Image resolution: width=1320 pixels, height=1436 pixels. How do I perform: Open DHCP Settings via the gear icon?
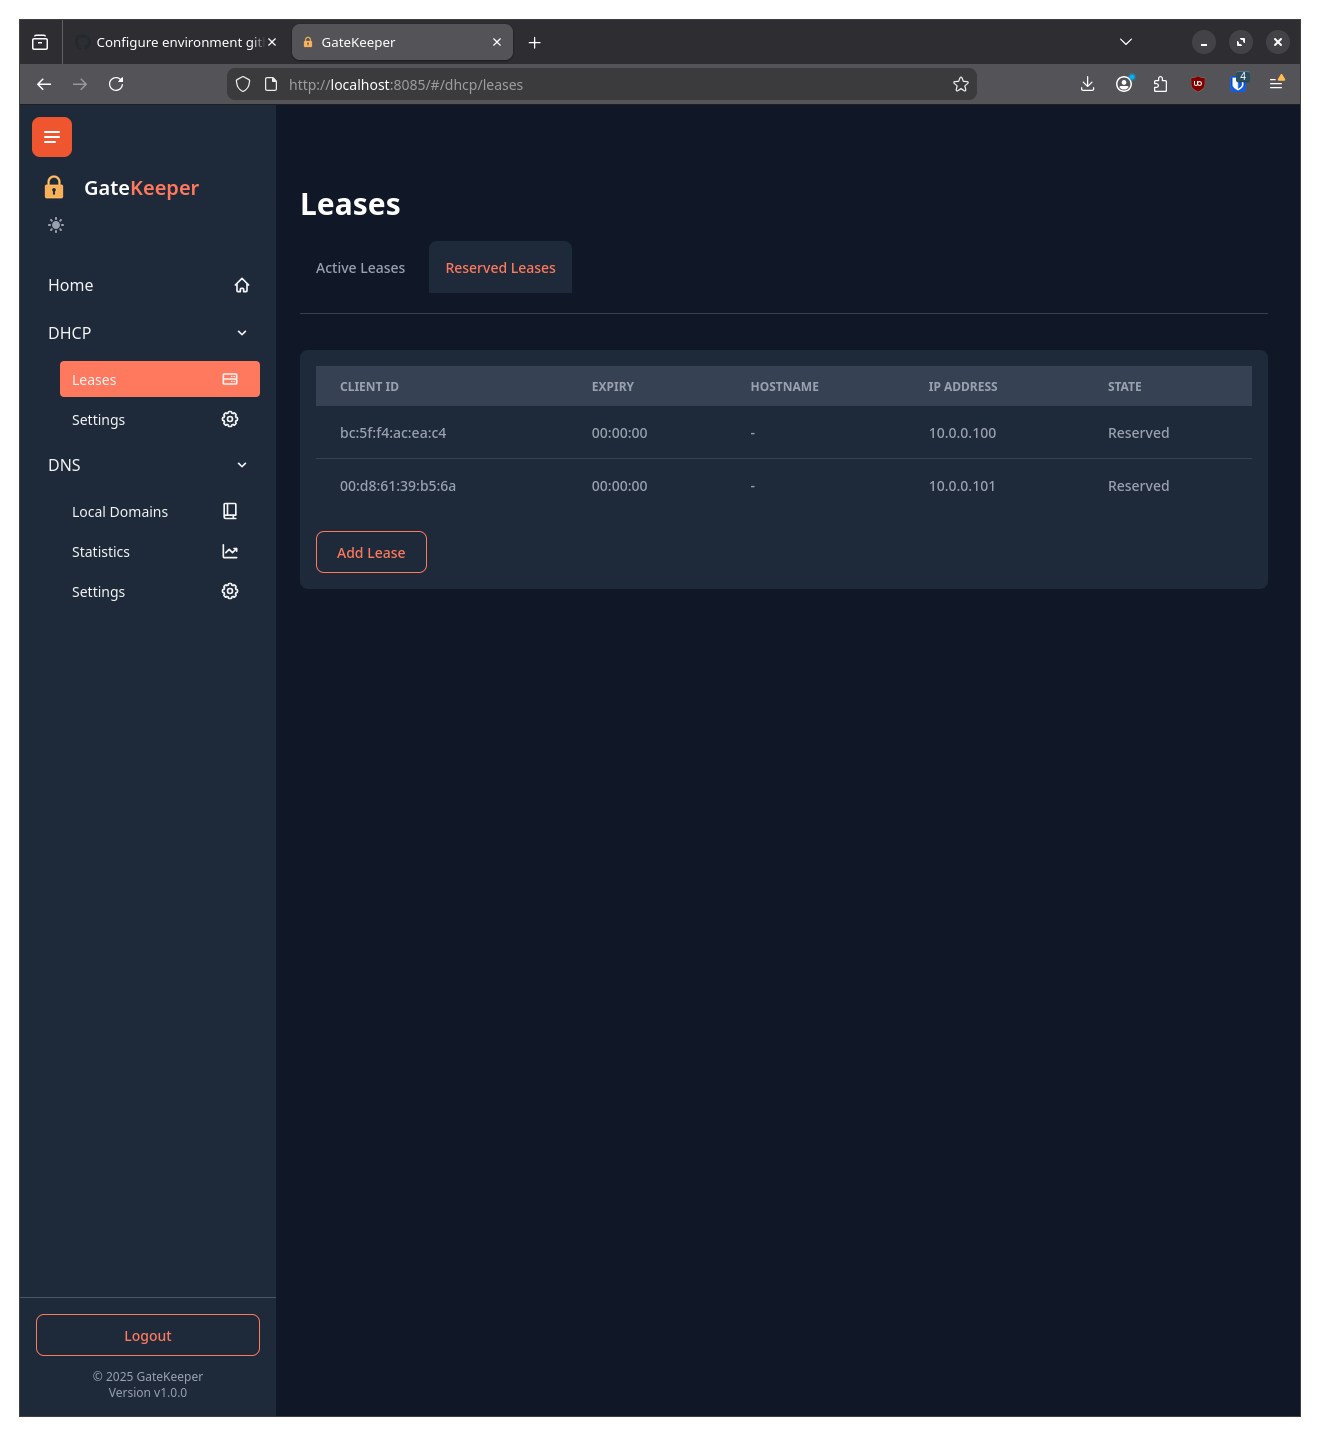click(229, 419)
